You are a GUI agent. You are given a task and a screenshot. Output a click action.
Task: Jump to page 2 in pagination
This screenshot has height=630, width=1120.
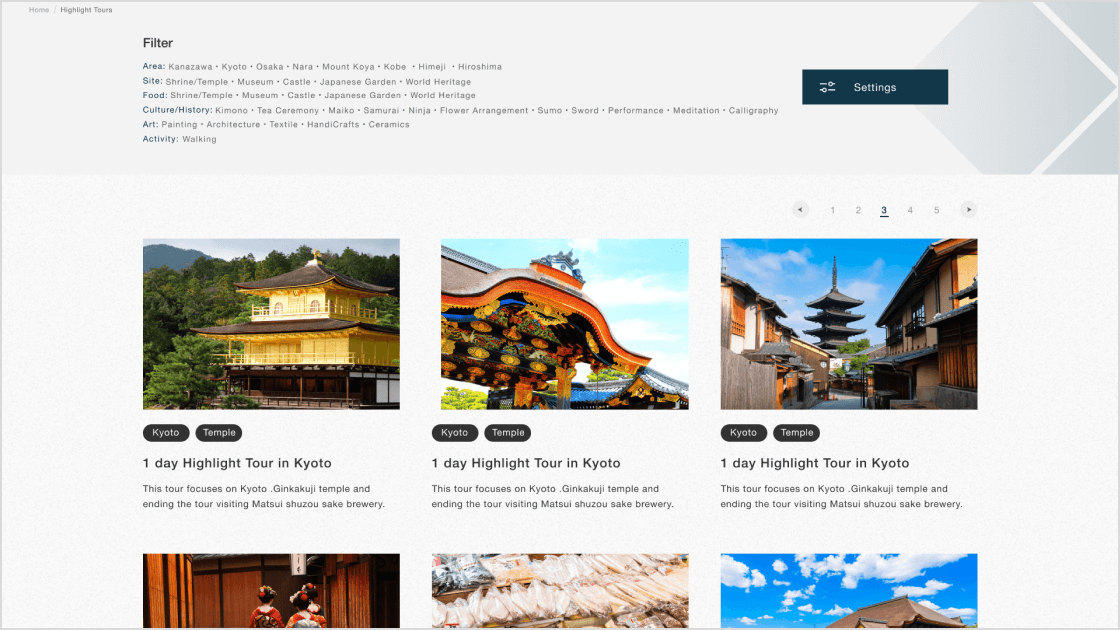(858, 210)
